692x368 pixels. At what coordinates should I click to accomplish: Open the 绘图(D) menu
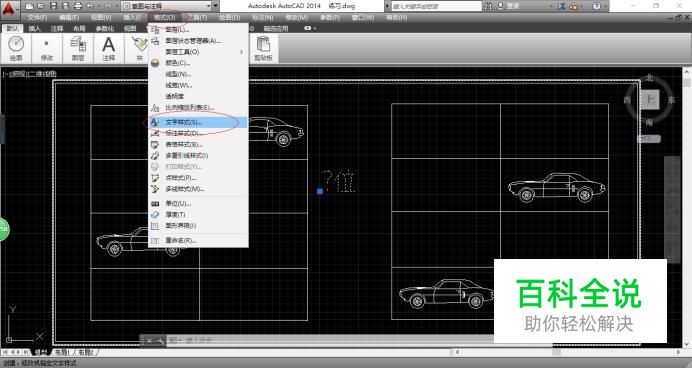[x=229, y=18]
